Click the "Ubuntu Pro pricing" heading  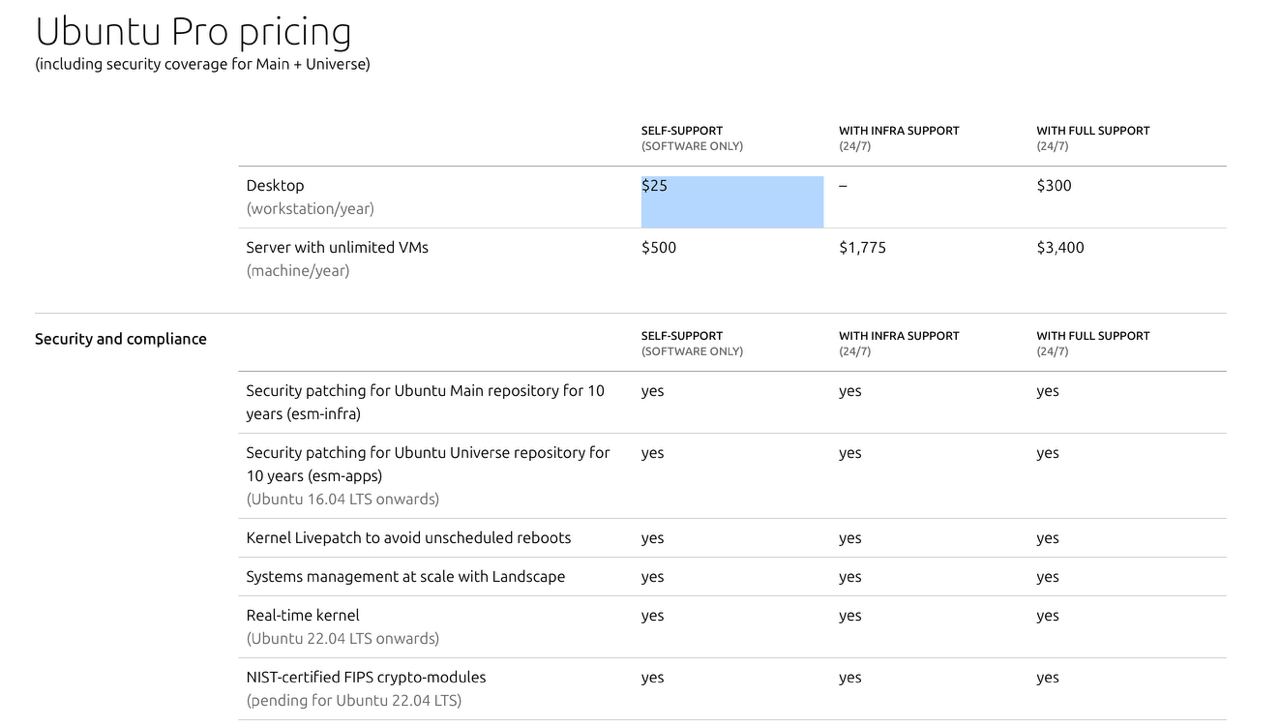[193, 31]
